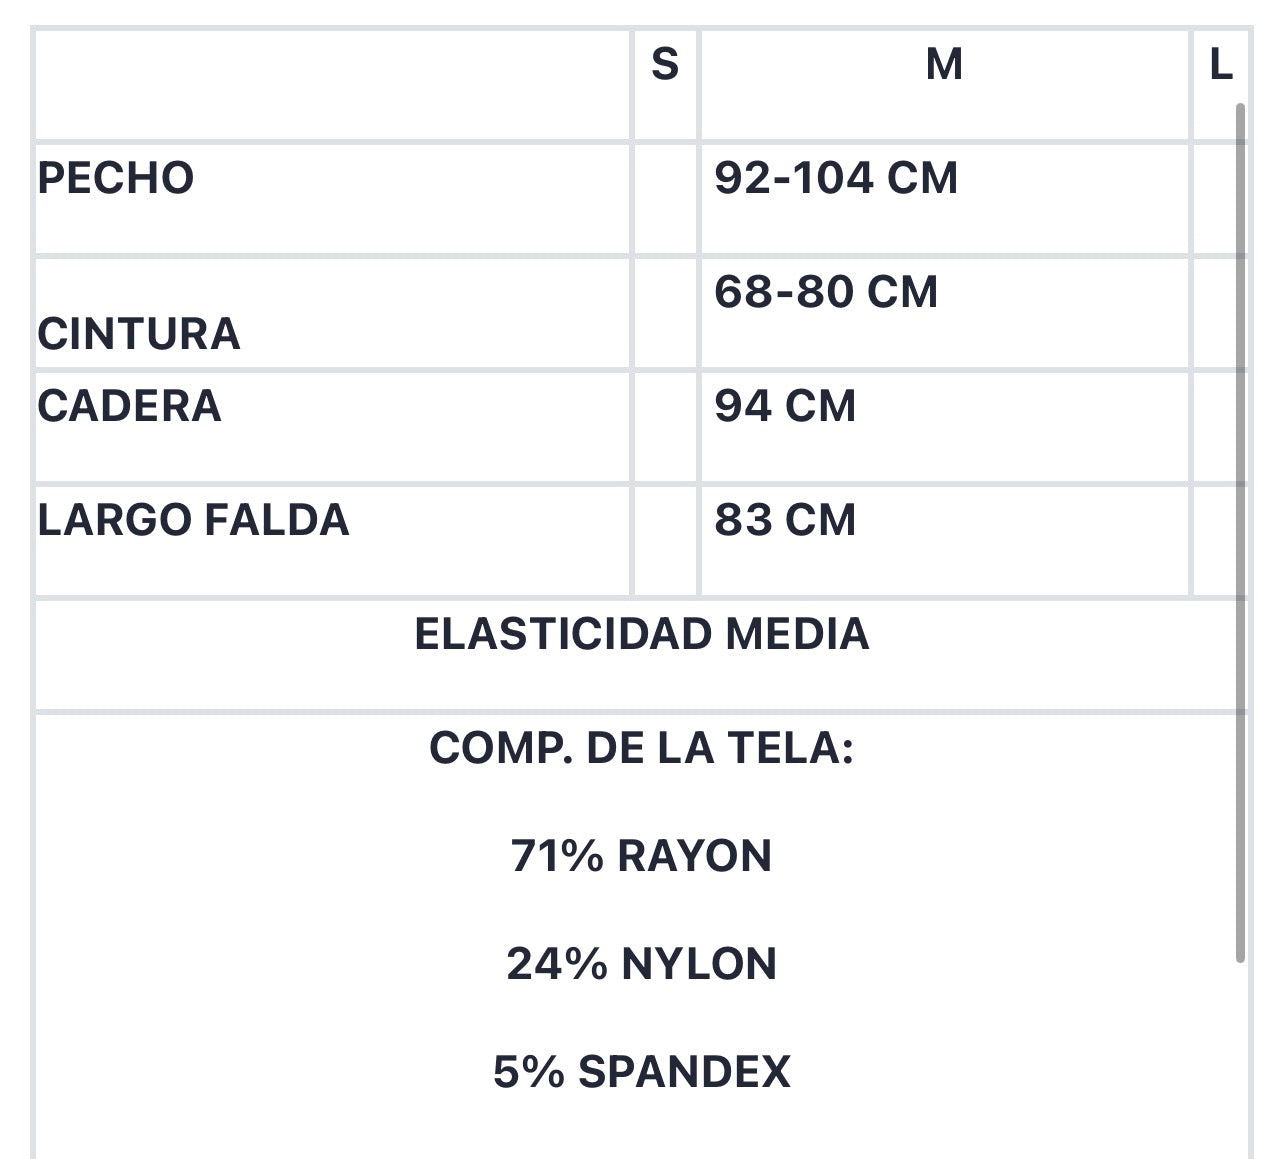Click the vertical scrollbar on the right
Viewport: 1284px width, 1159px height.
[1241, 532]
